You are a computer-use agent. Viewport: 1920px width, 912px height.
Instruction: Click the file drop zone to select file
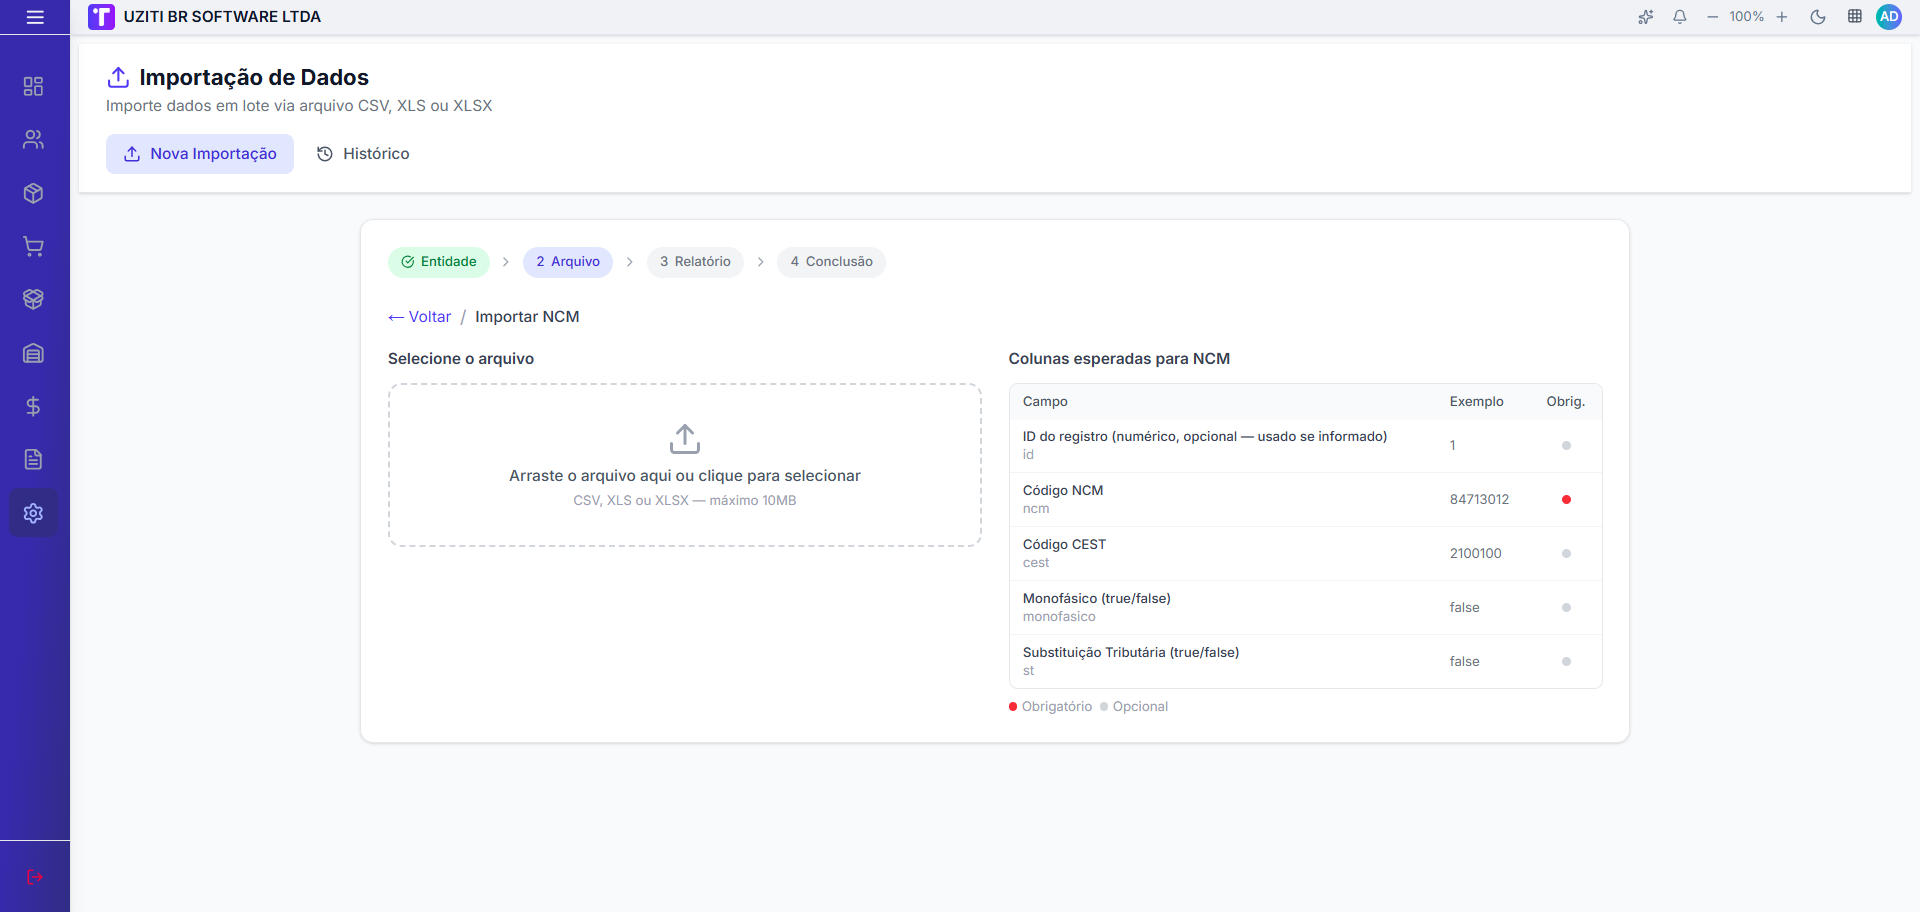(685, 465)
